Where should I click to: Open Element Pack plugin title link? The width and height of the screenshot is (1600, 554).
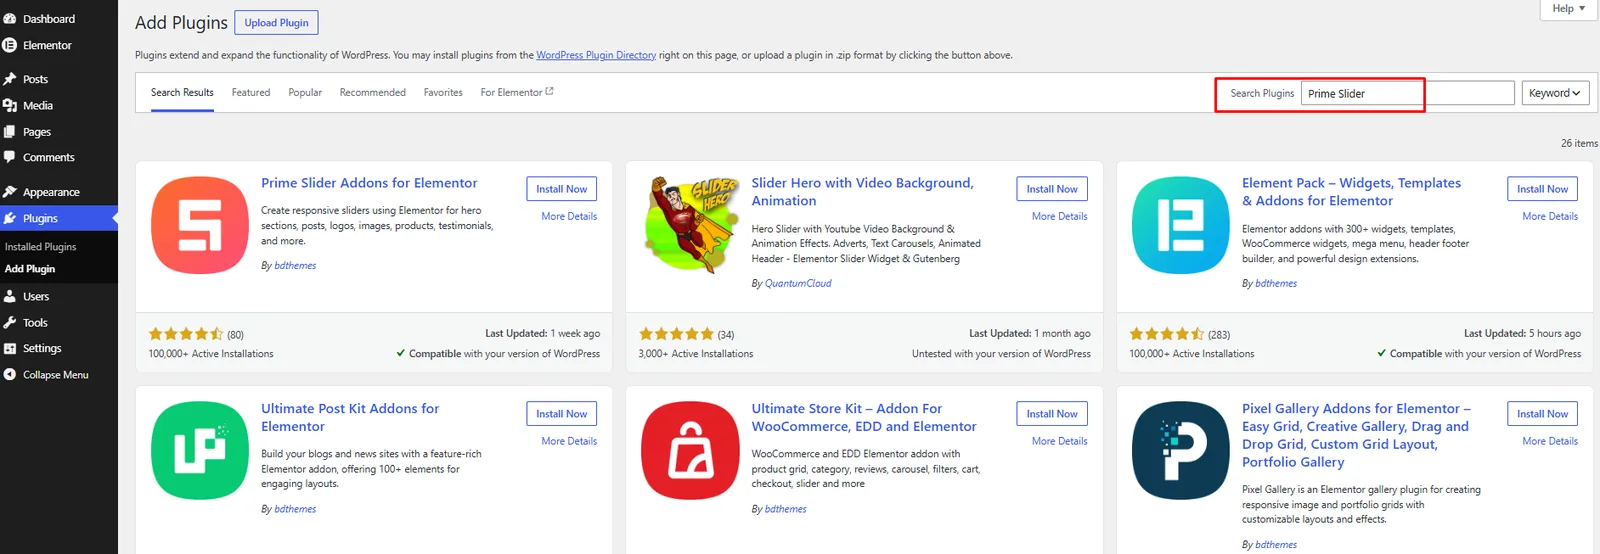pos(1351,192)
